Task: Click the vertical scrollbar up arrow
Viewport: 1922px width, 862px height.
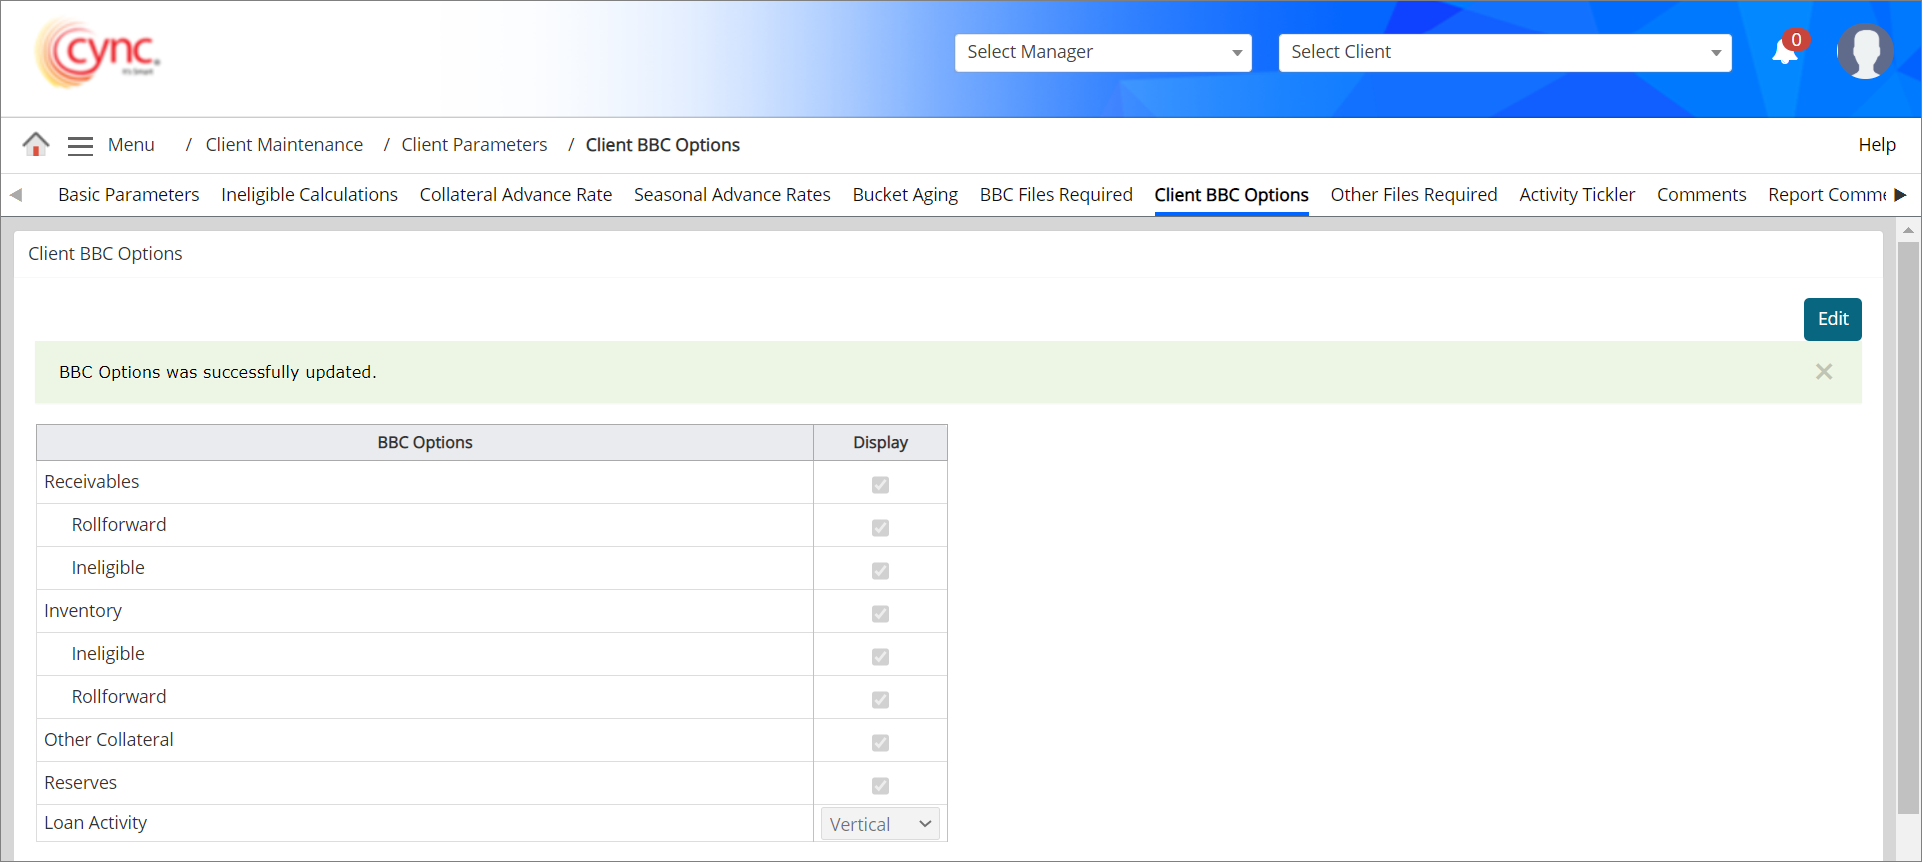Action: coord(1908,230)
